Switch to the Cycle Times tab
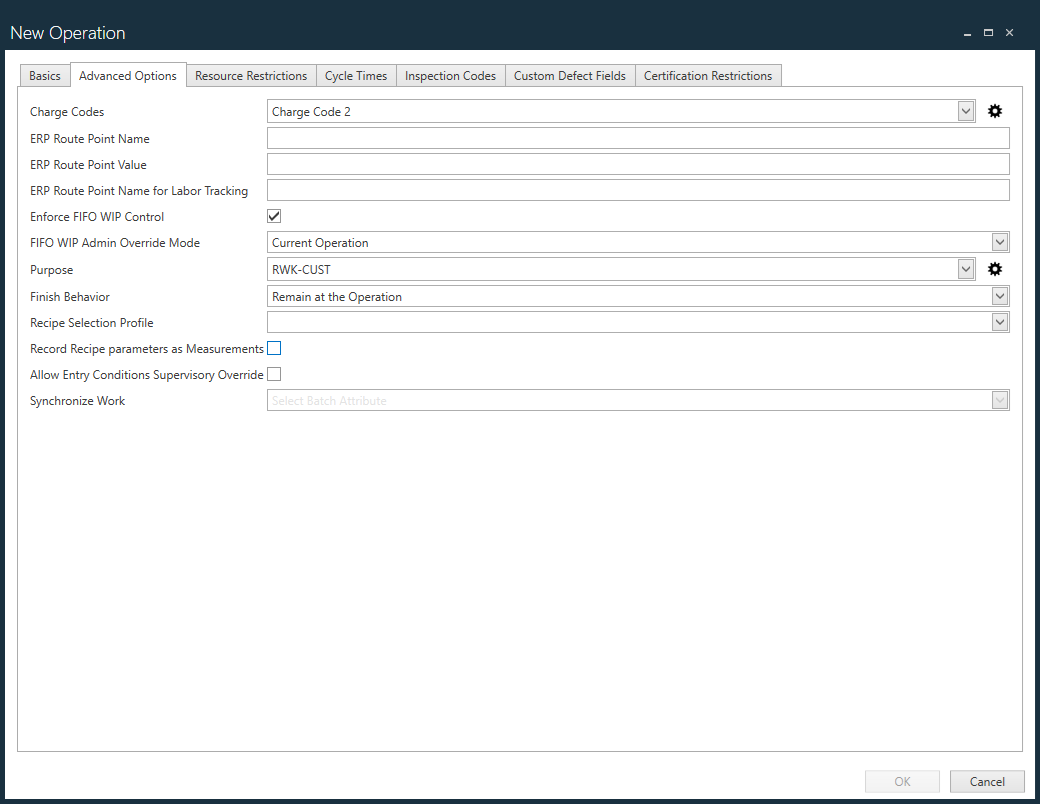Image resolution: width=1040 pixels, height=804 pixels. (x=356, y=75)
